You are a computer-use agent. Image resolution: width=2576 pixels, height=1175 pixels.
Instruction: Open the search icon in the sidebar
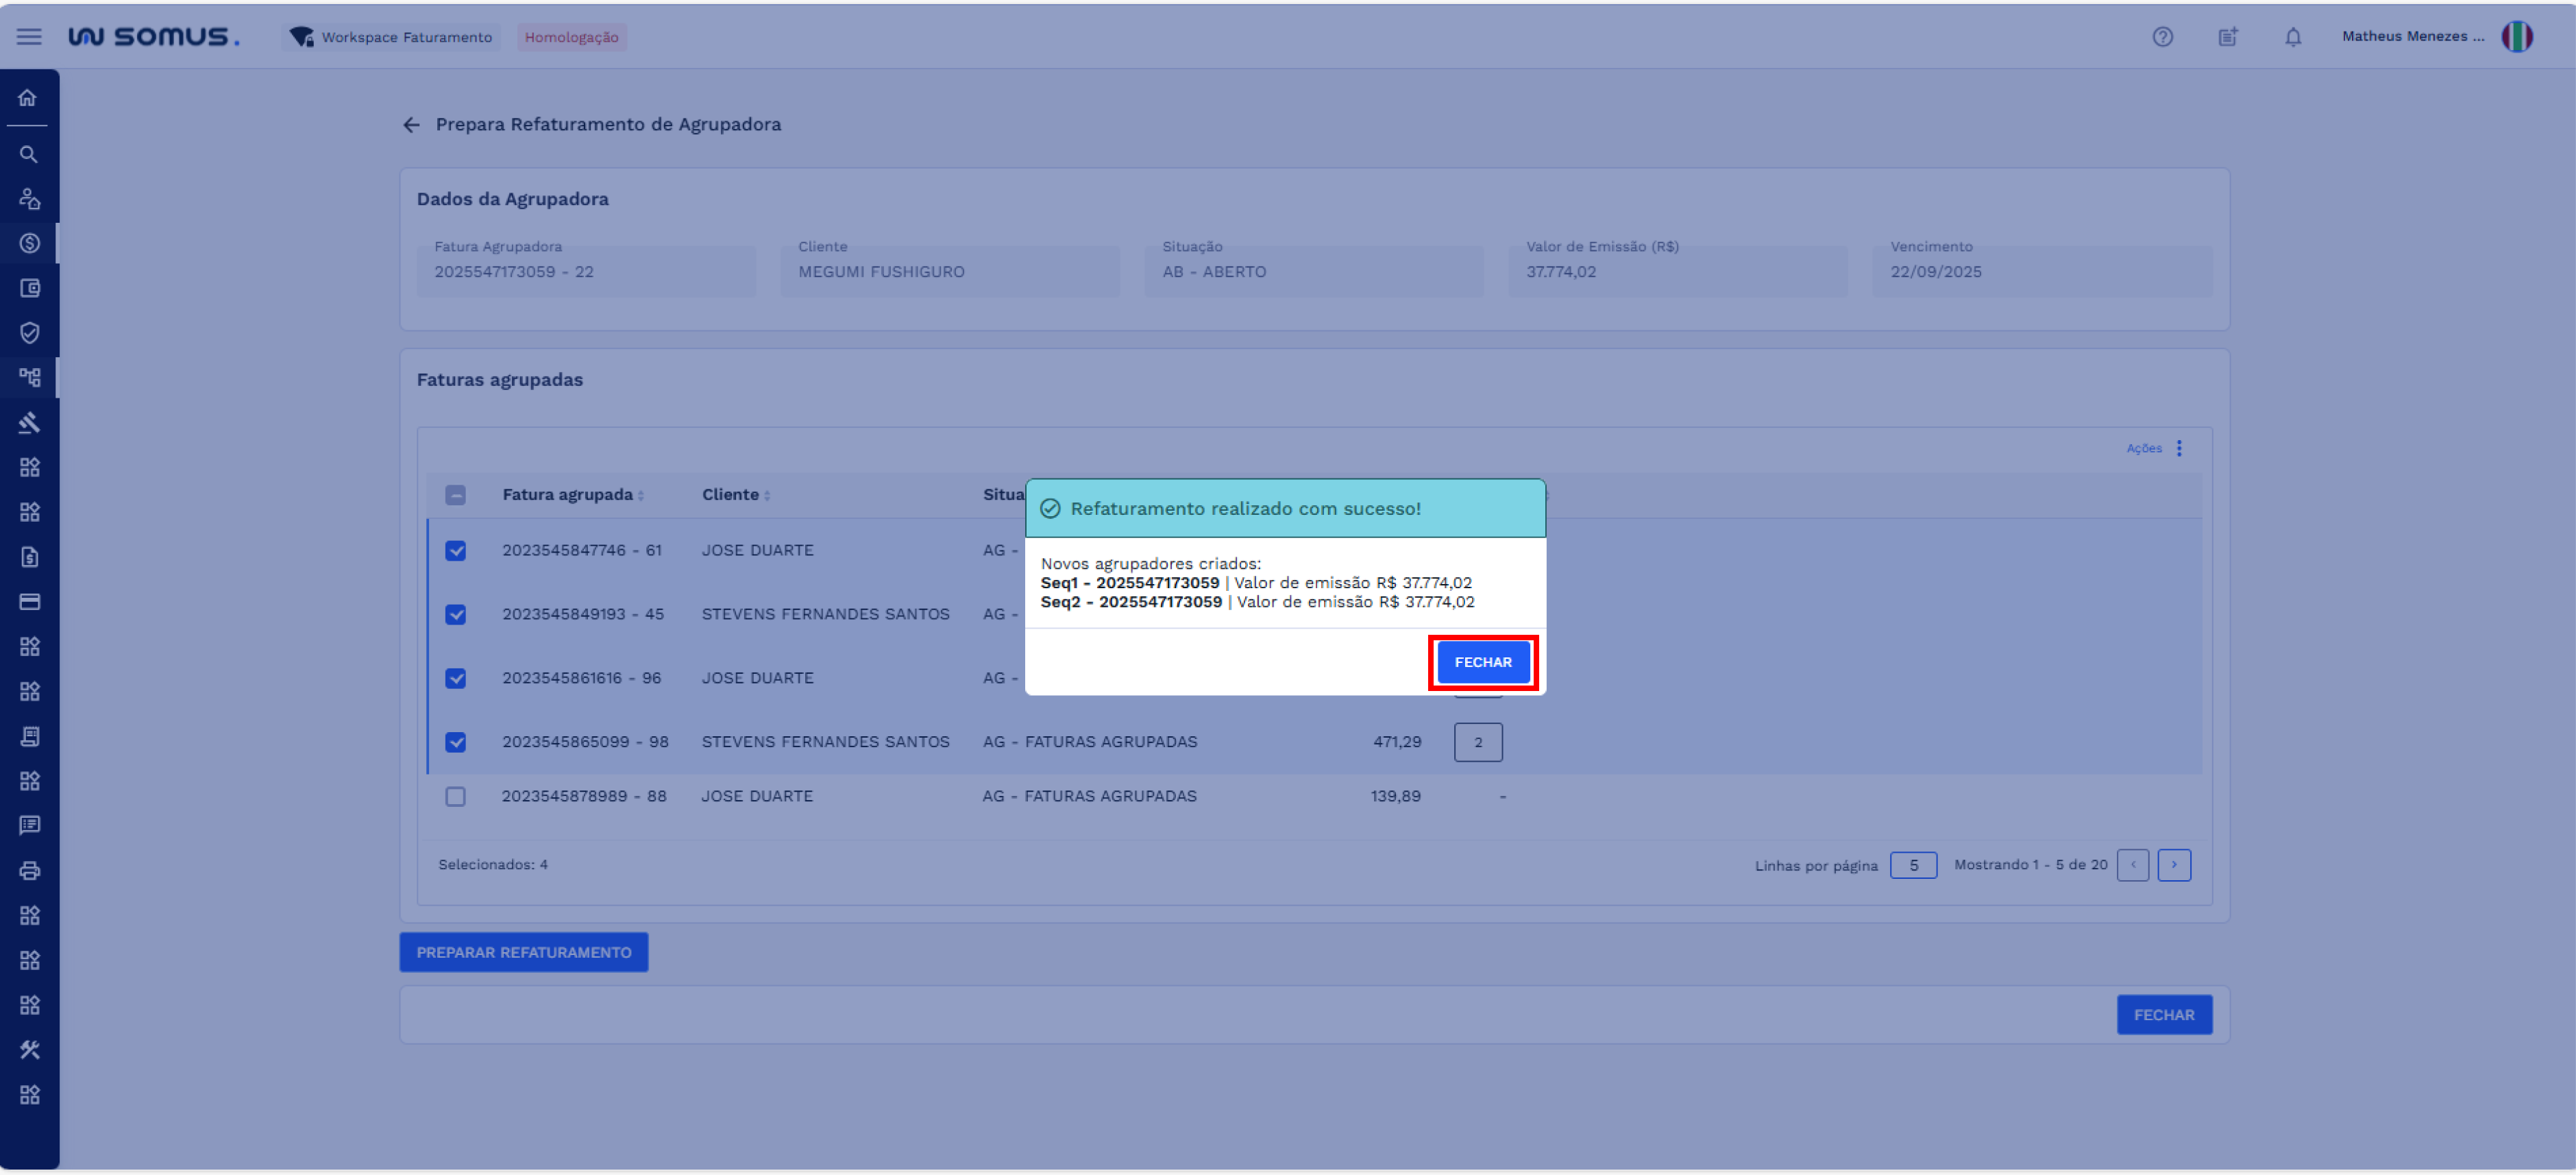[28, 155]
